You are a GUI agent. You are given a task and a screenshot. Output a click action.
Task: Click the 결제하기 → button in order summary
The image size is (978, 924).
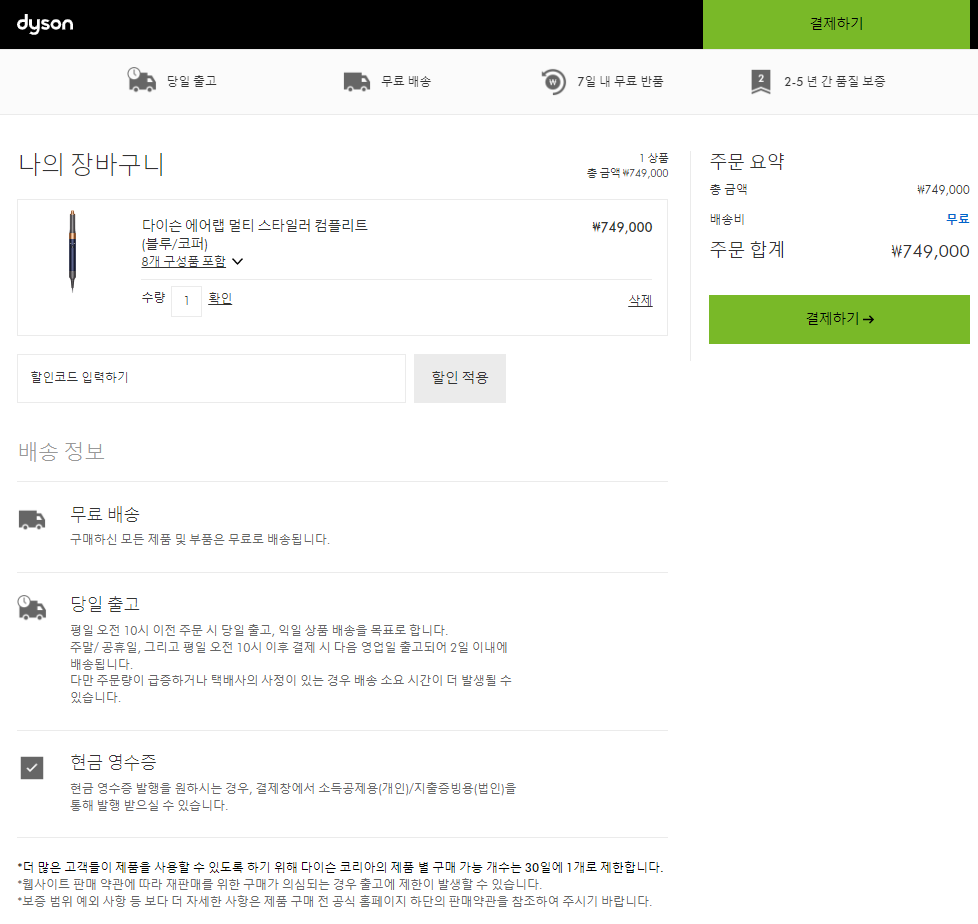point(839,319)
